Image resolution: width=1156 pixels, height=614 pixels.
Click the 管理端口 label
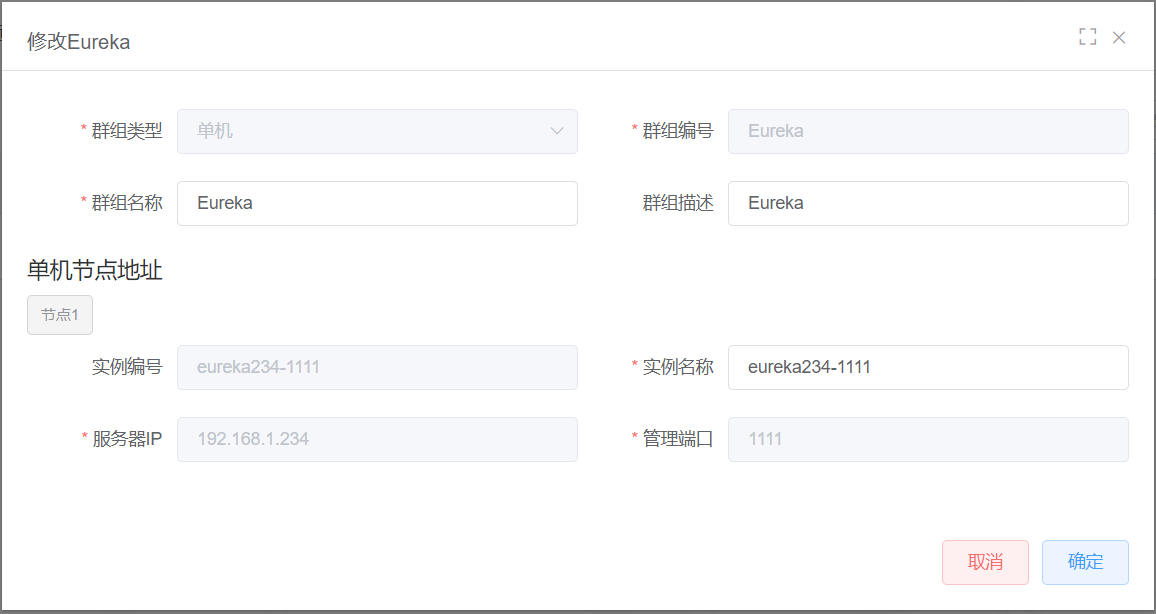click(x=678, y=439)
